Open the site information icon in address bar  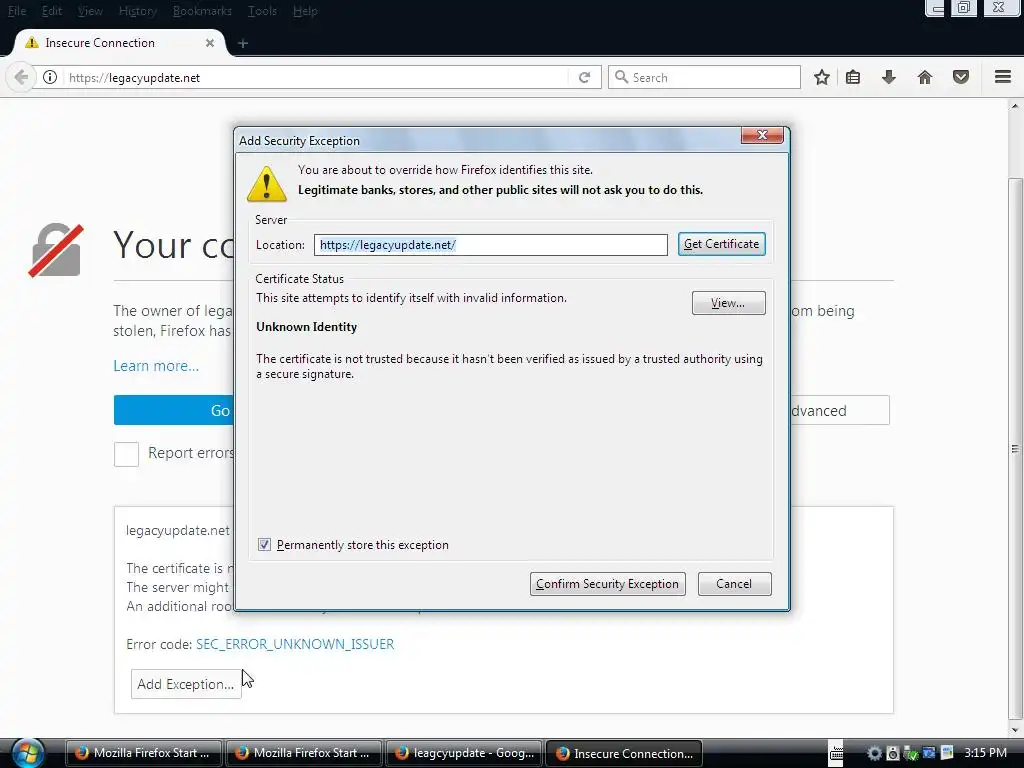tap(50, 78)
